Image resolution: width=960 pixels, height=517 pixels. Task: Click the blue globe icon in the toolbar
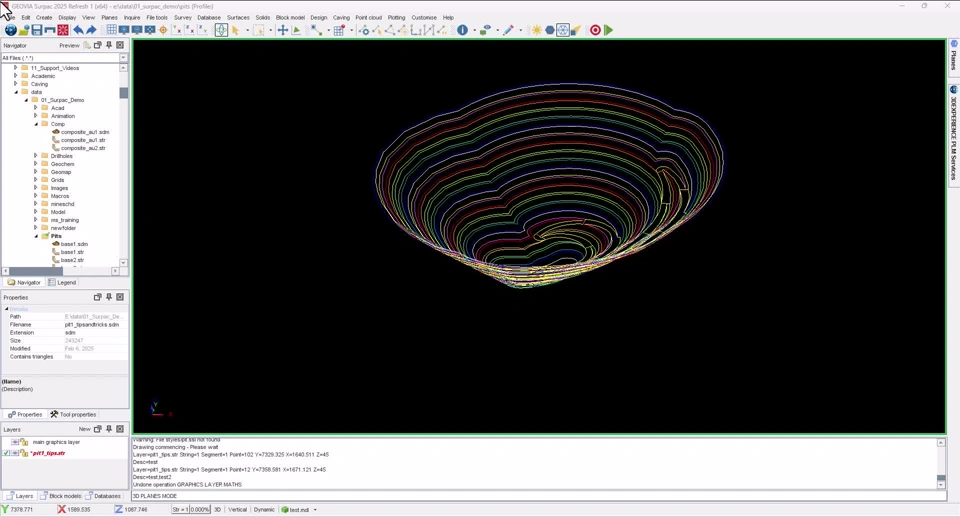[10, 30]
